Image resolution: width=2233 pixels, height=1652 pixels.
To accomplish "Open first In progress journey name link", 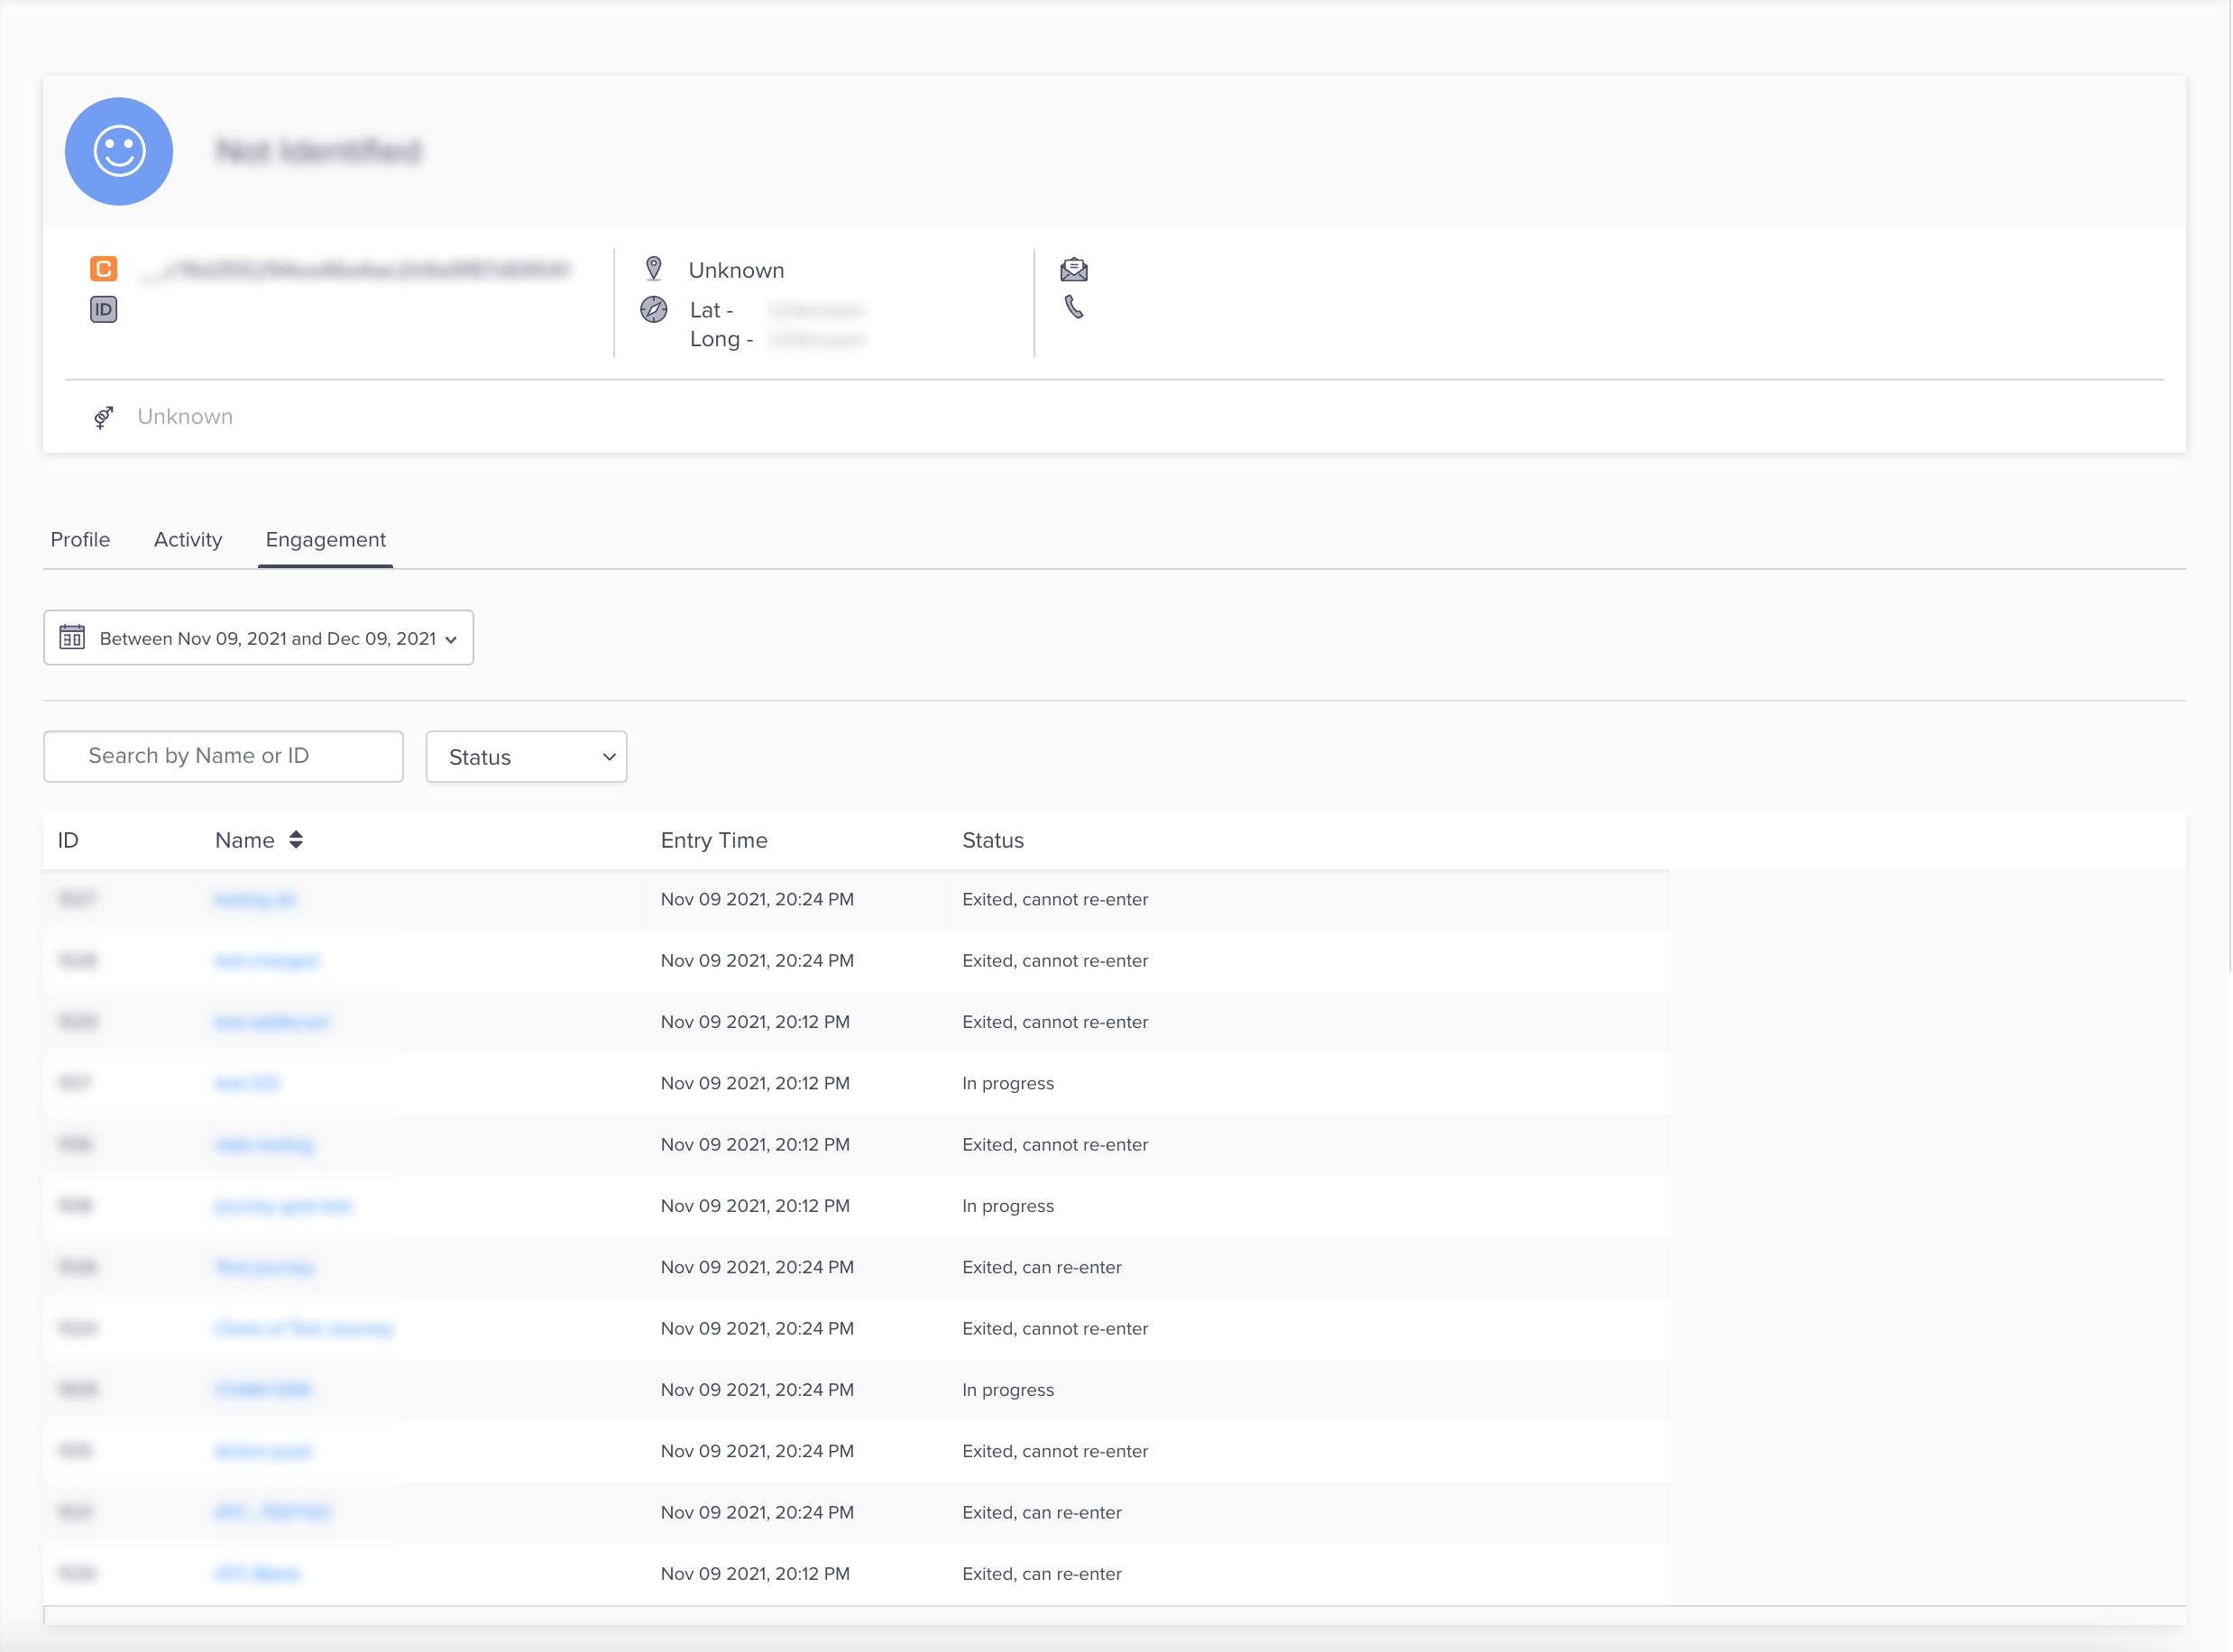I will tap(247, 1084).
